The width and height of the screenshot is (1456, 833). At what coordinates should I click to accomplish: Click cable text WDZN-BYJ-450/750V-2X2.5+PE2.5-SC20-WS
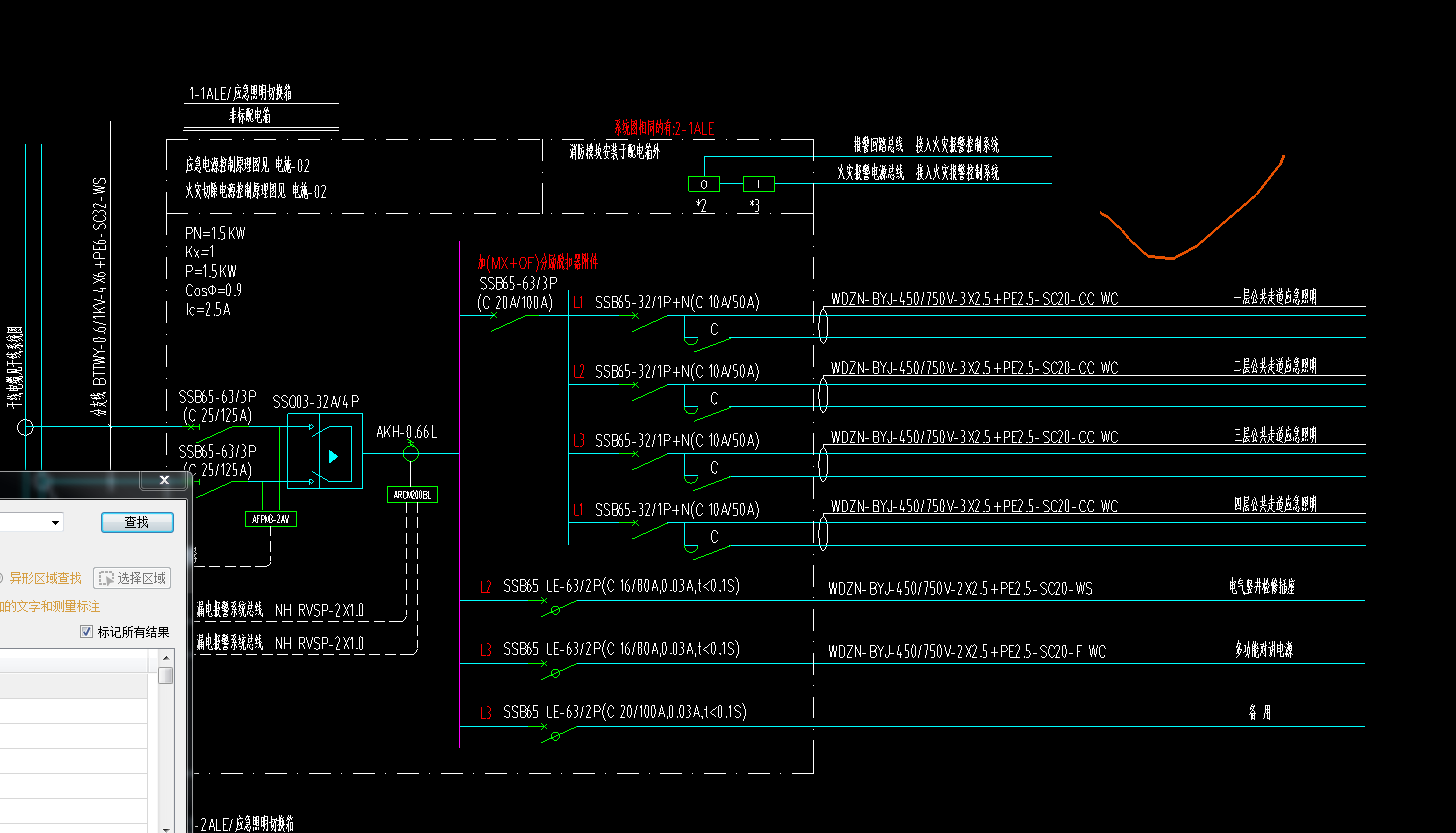pos(960,589)
